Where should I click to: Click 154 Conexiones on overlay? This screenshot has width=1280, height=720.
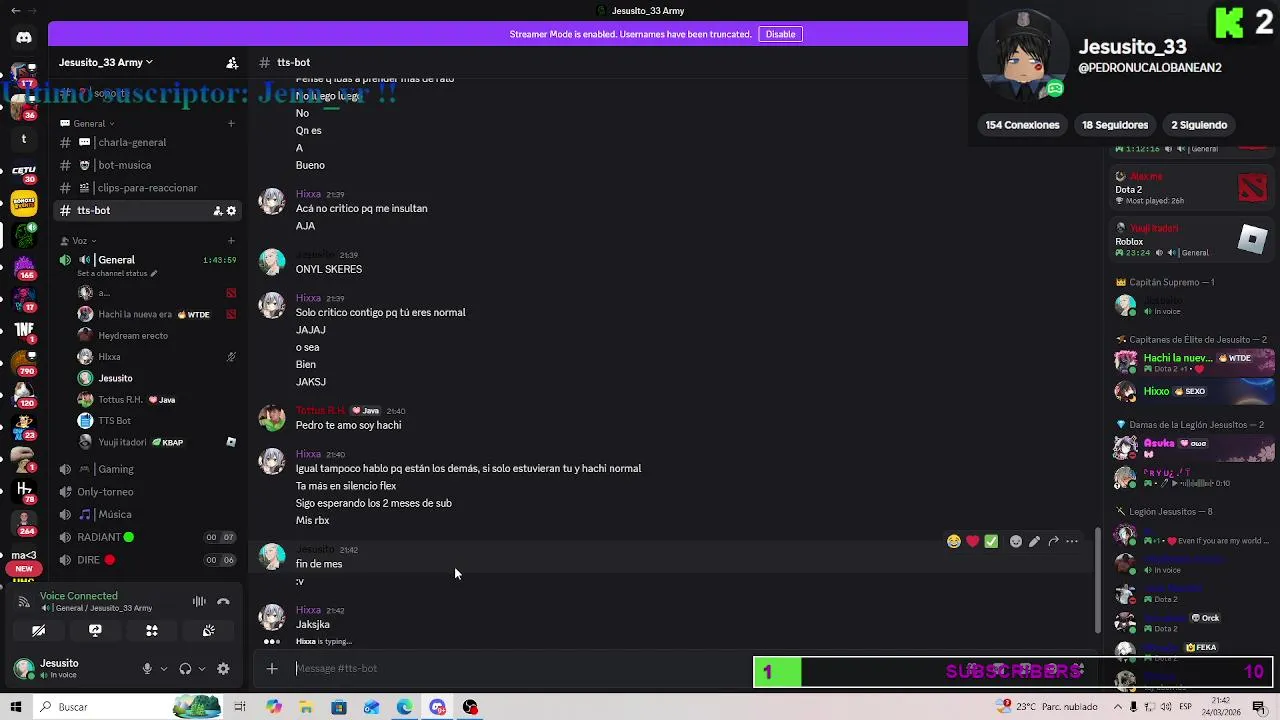point(1022,125)
